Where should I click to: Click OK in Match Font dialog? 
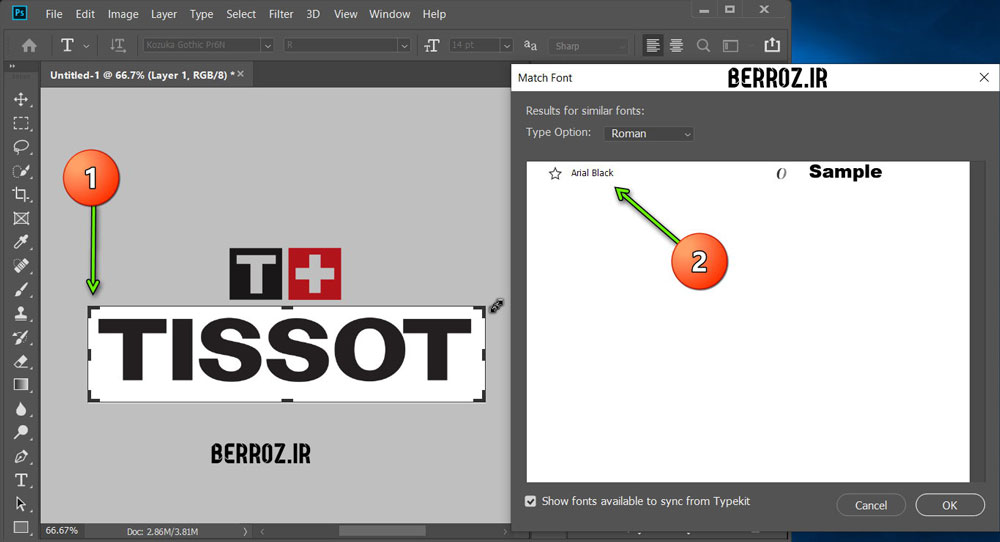pos(950,505)
